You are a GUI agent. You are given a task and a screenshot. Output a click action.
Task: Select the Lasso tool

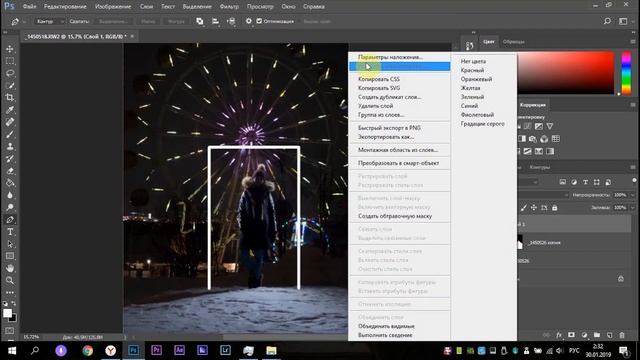(x=10, y=73)
